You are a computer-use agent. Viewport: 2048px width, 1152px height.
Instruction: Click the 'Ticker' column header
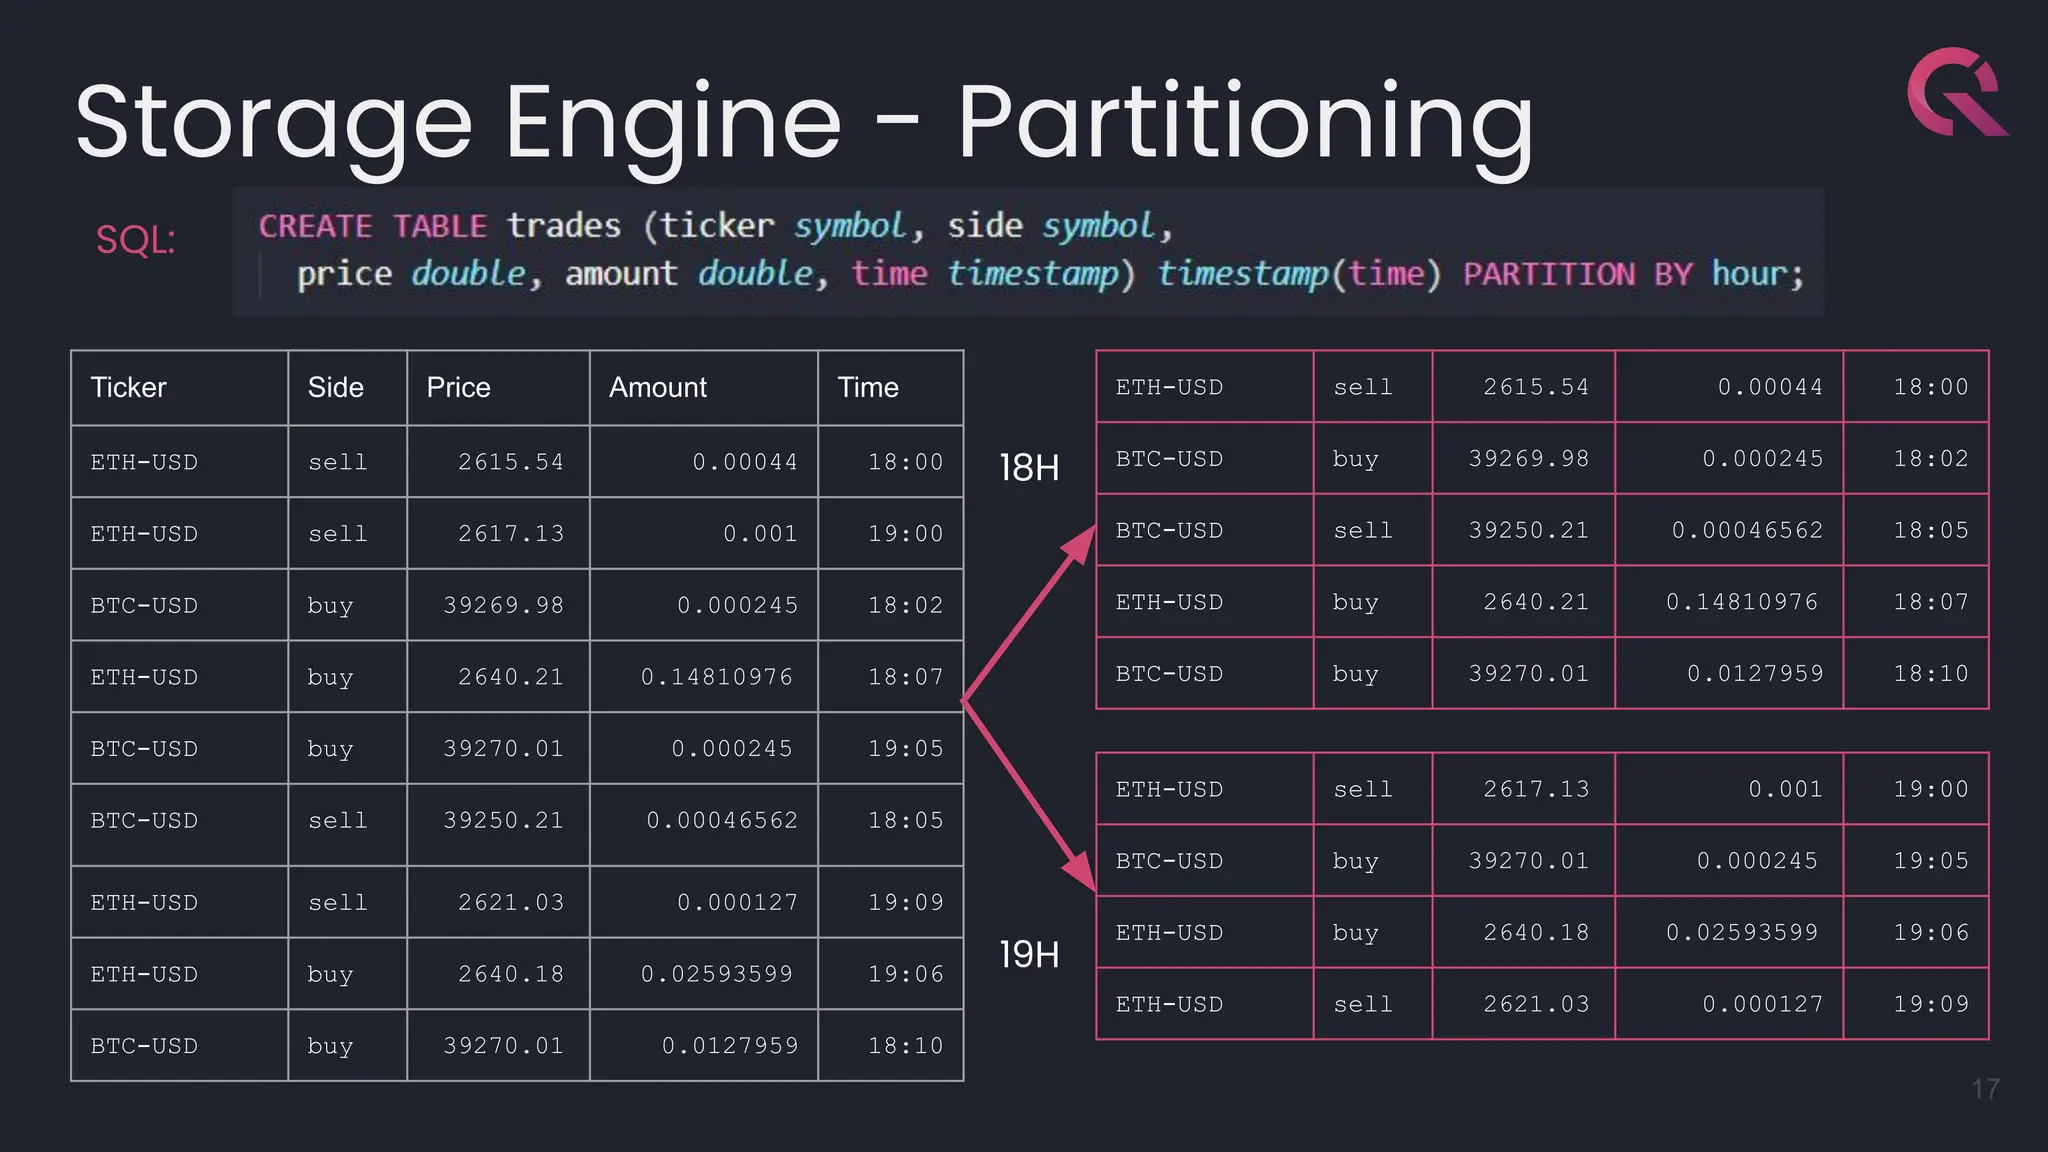[x=128, y=387]
